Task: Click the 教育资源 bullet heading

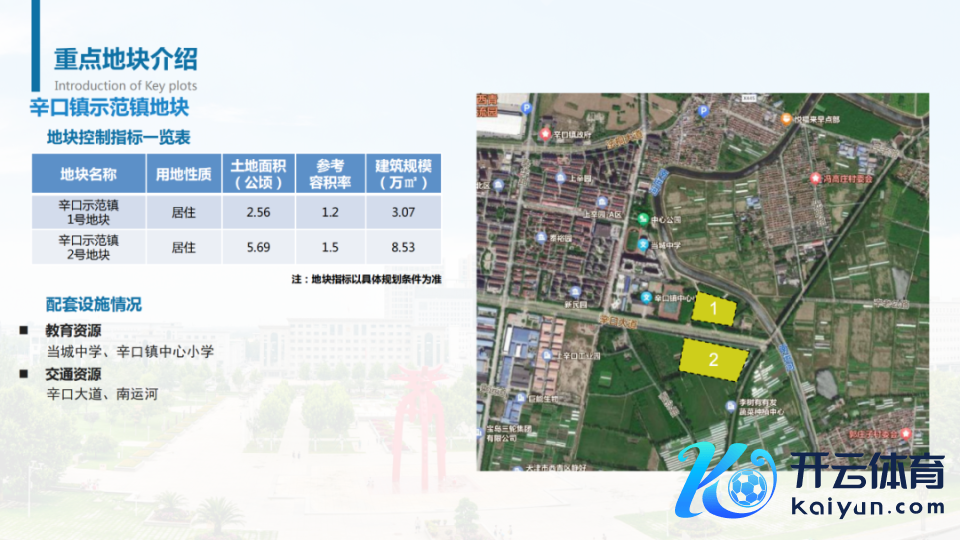Action: coord(73,331)
